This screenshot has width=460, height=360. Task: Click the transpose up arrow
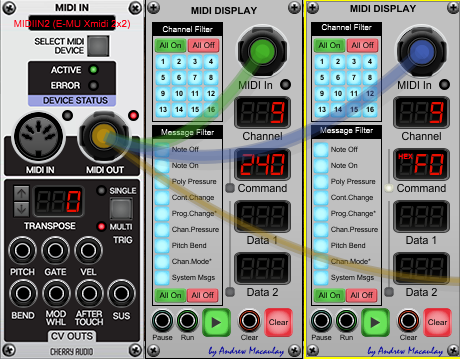(21, 193)
